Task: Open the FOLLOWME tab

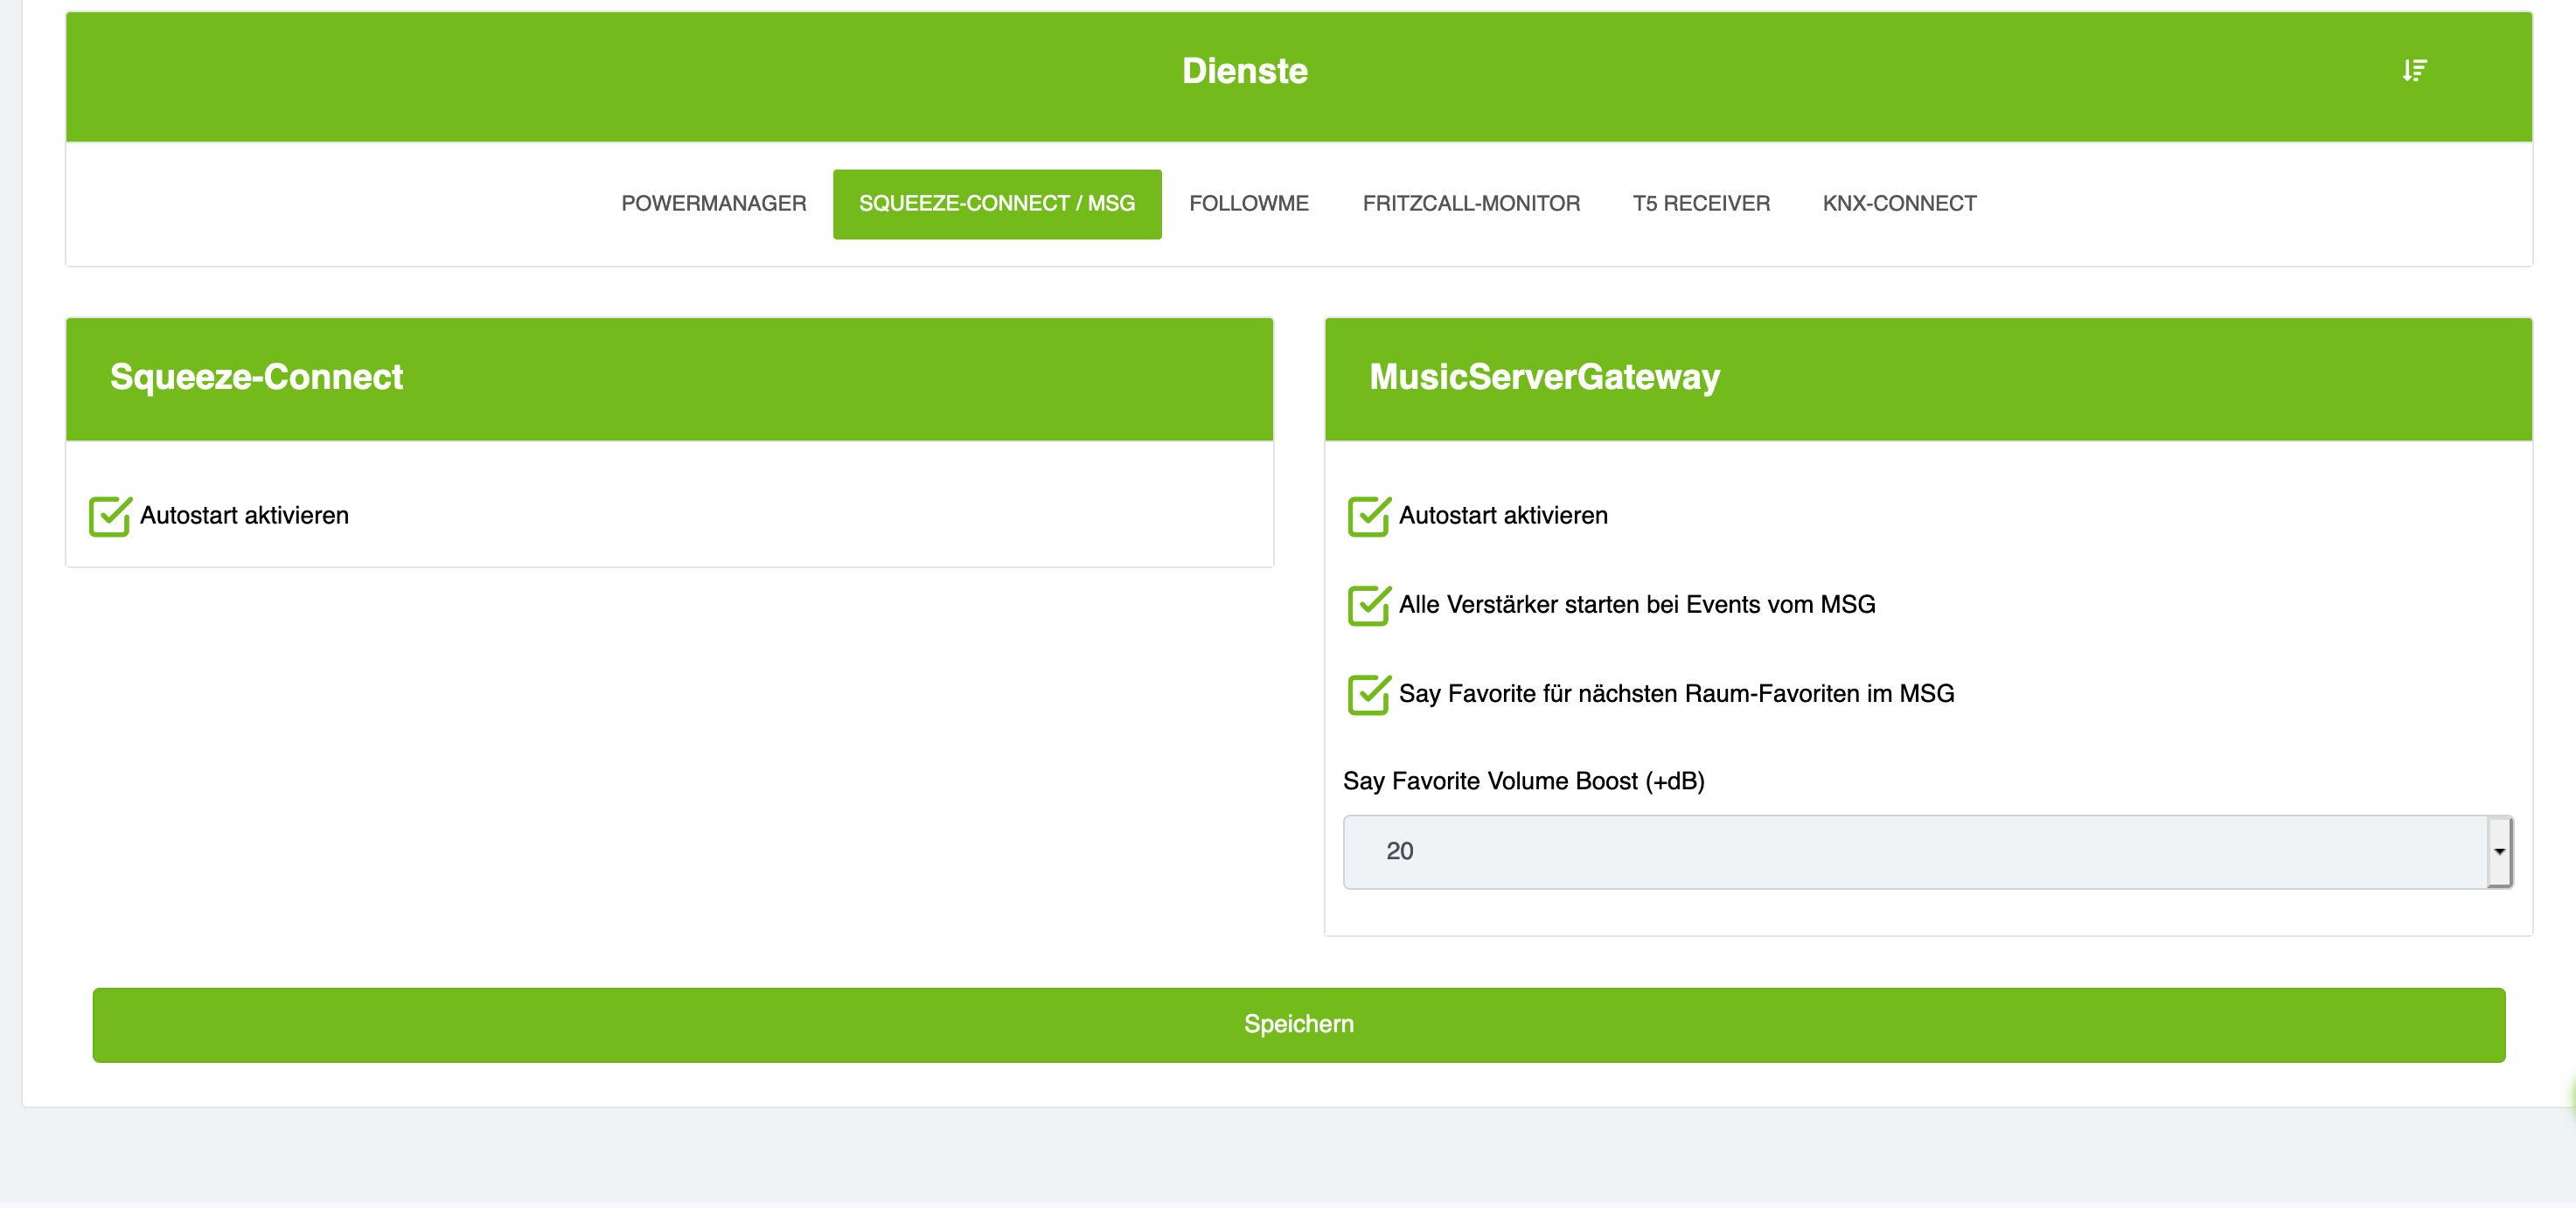Action: [1248, 204]
